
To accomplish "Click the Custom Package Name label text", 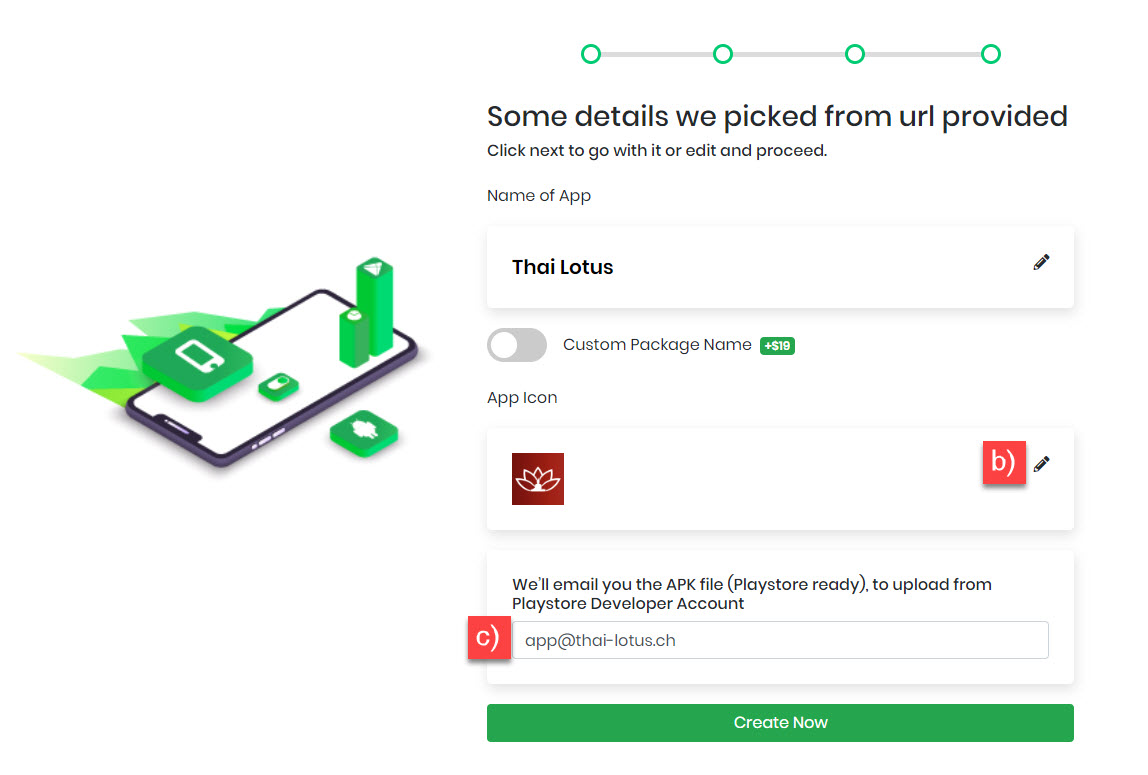I will (657, 345).
